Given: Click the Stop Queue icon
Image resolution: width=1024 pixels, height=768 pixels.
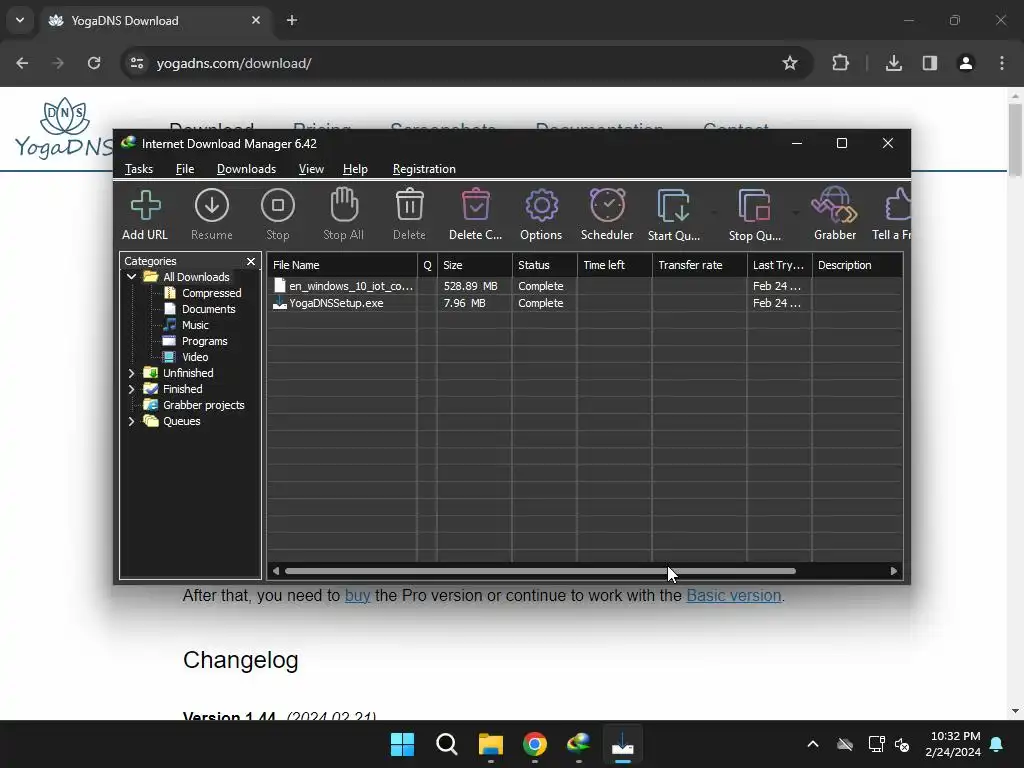Looking at the screenshot, I should (x=754, y=214).
